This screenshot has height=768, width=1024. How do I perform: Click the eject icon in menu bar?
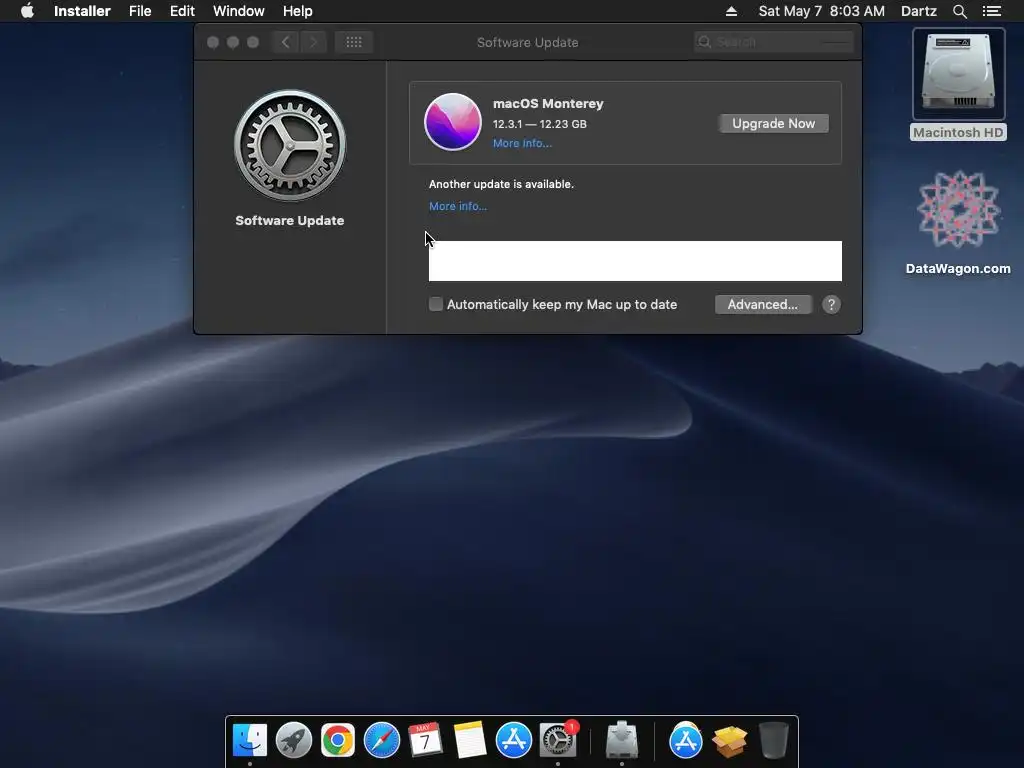731,11
